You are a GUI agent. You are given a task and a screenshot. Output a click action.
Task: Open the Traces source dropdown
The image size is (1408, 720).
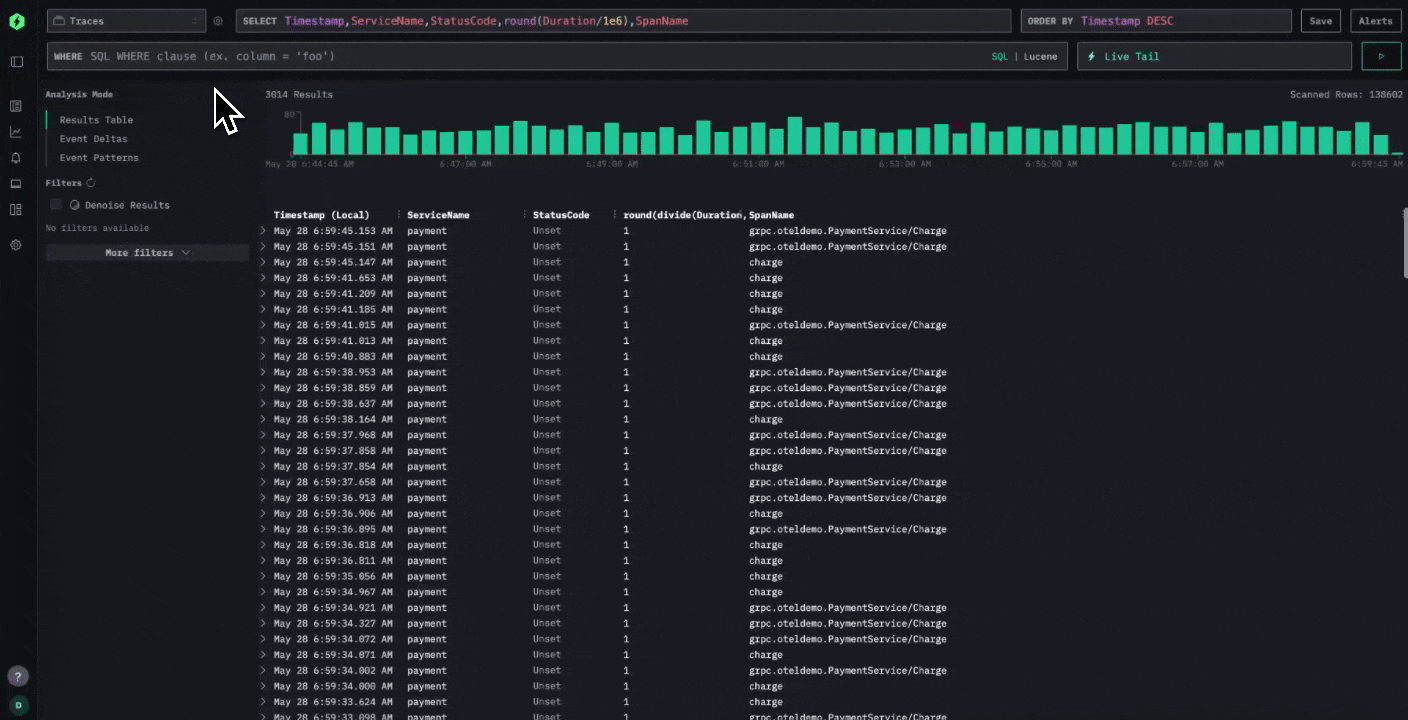126,21
